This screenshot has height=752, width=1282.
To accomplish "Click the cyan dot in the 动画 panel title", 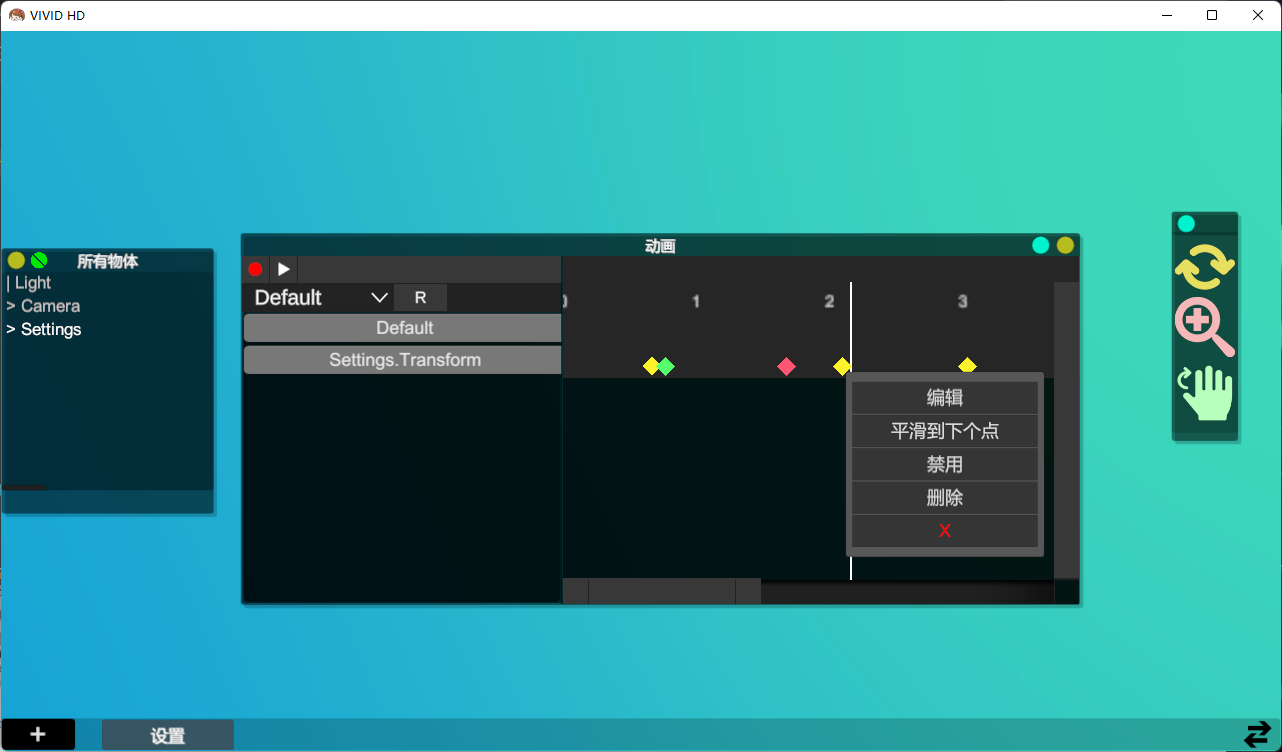I will point(1041,245).
